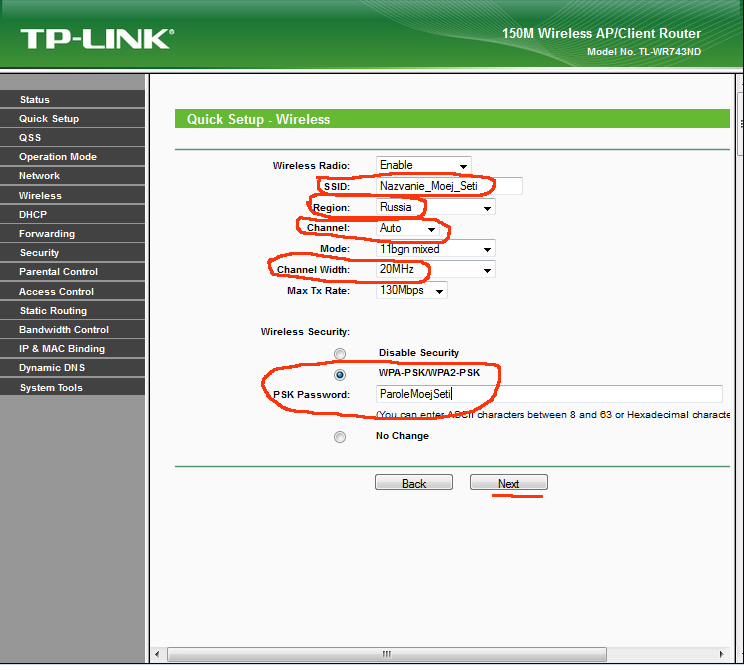Click the Quick Setup - Wireless heading

click(258, 119)
